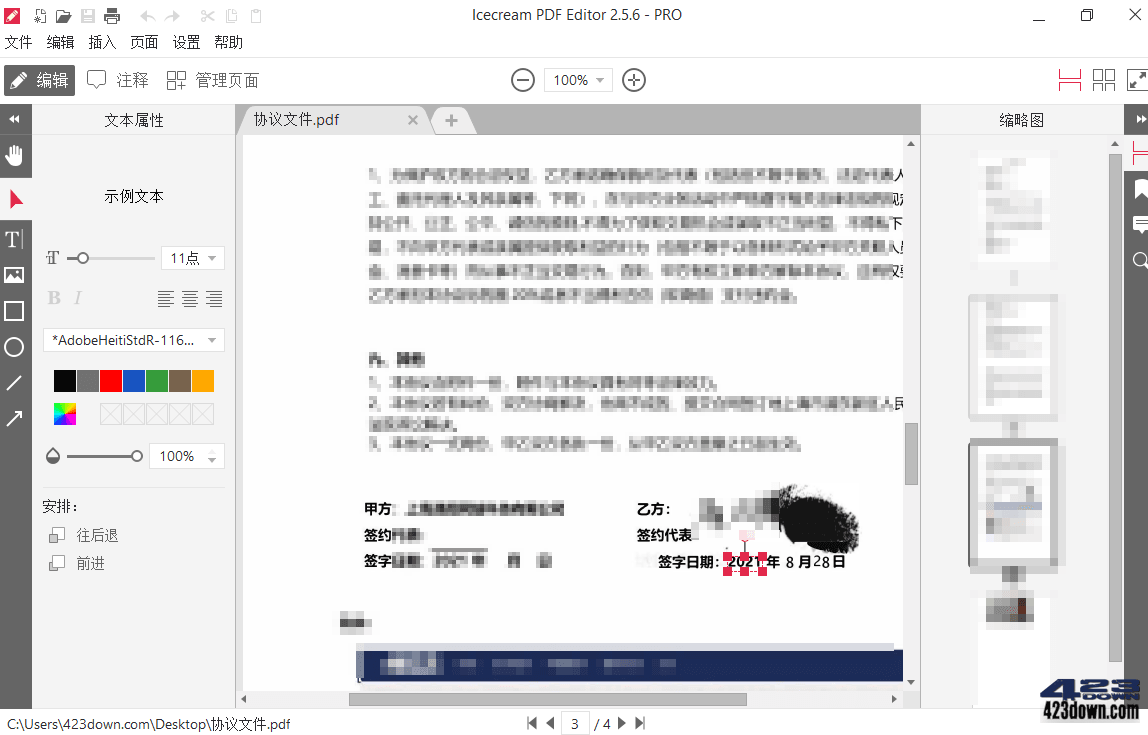The height and width of the screenshot is (735, 1148).
Task: Open the font family dropdown AdobeHeitiStdR
Action: coord(133,340)
